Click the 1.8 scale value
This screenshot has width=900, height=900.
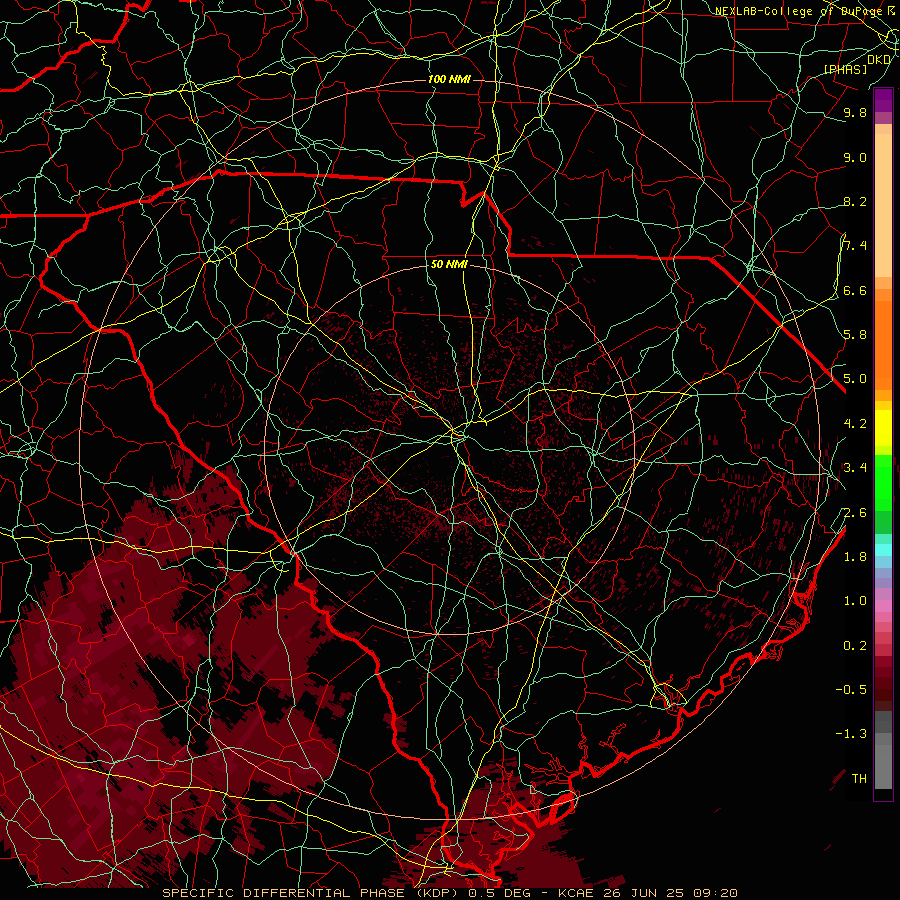click(855, 557)
